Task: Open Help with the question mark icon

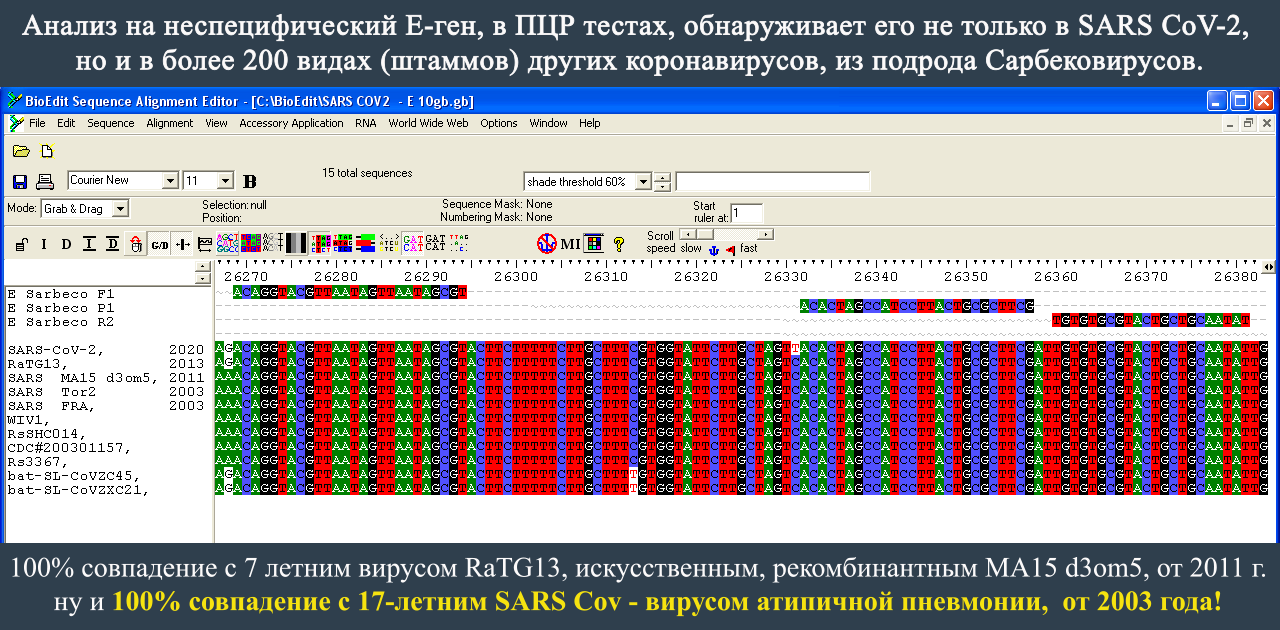Action: (618, 243)
